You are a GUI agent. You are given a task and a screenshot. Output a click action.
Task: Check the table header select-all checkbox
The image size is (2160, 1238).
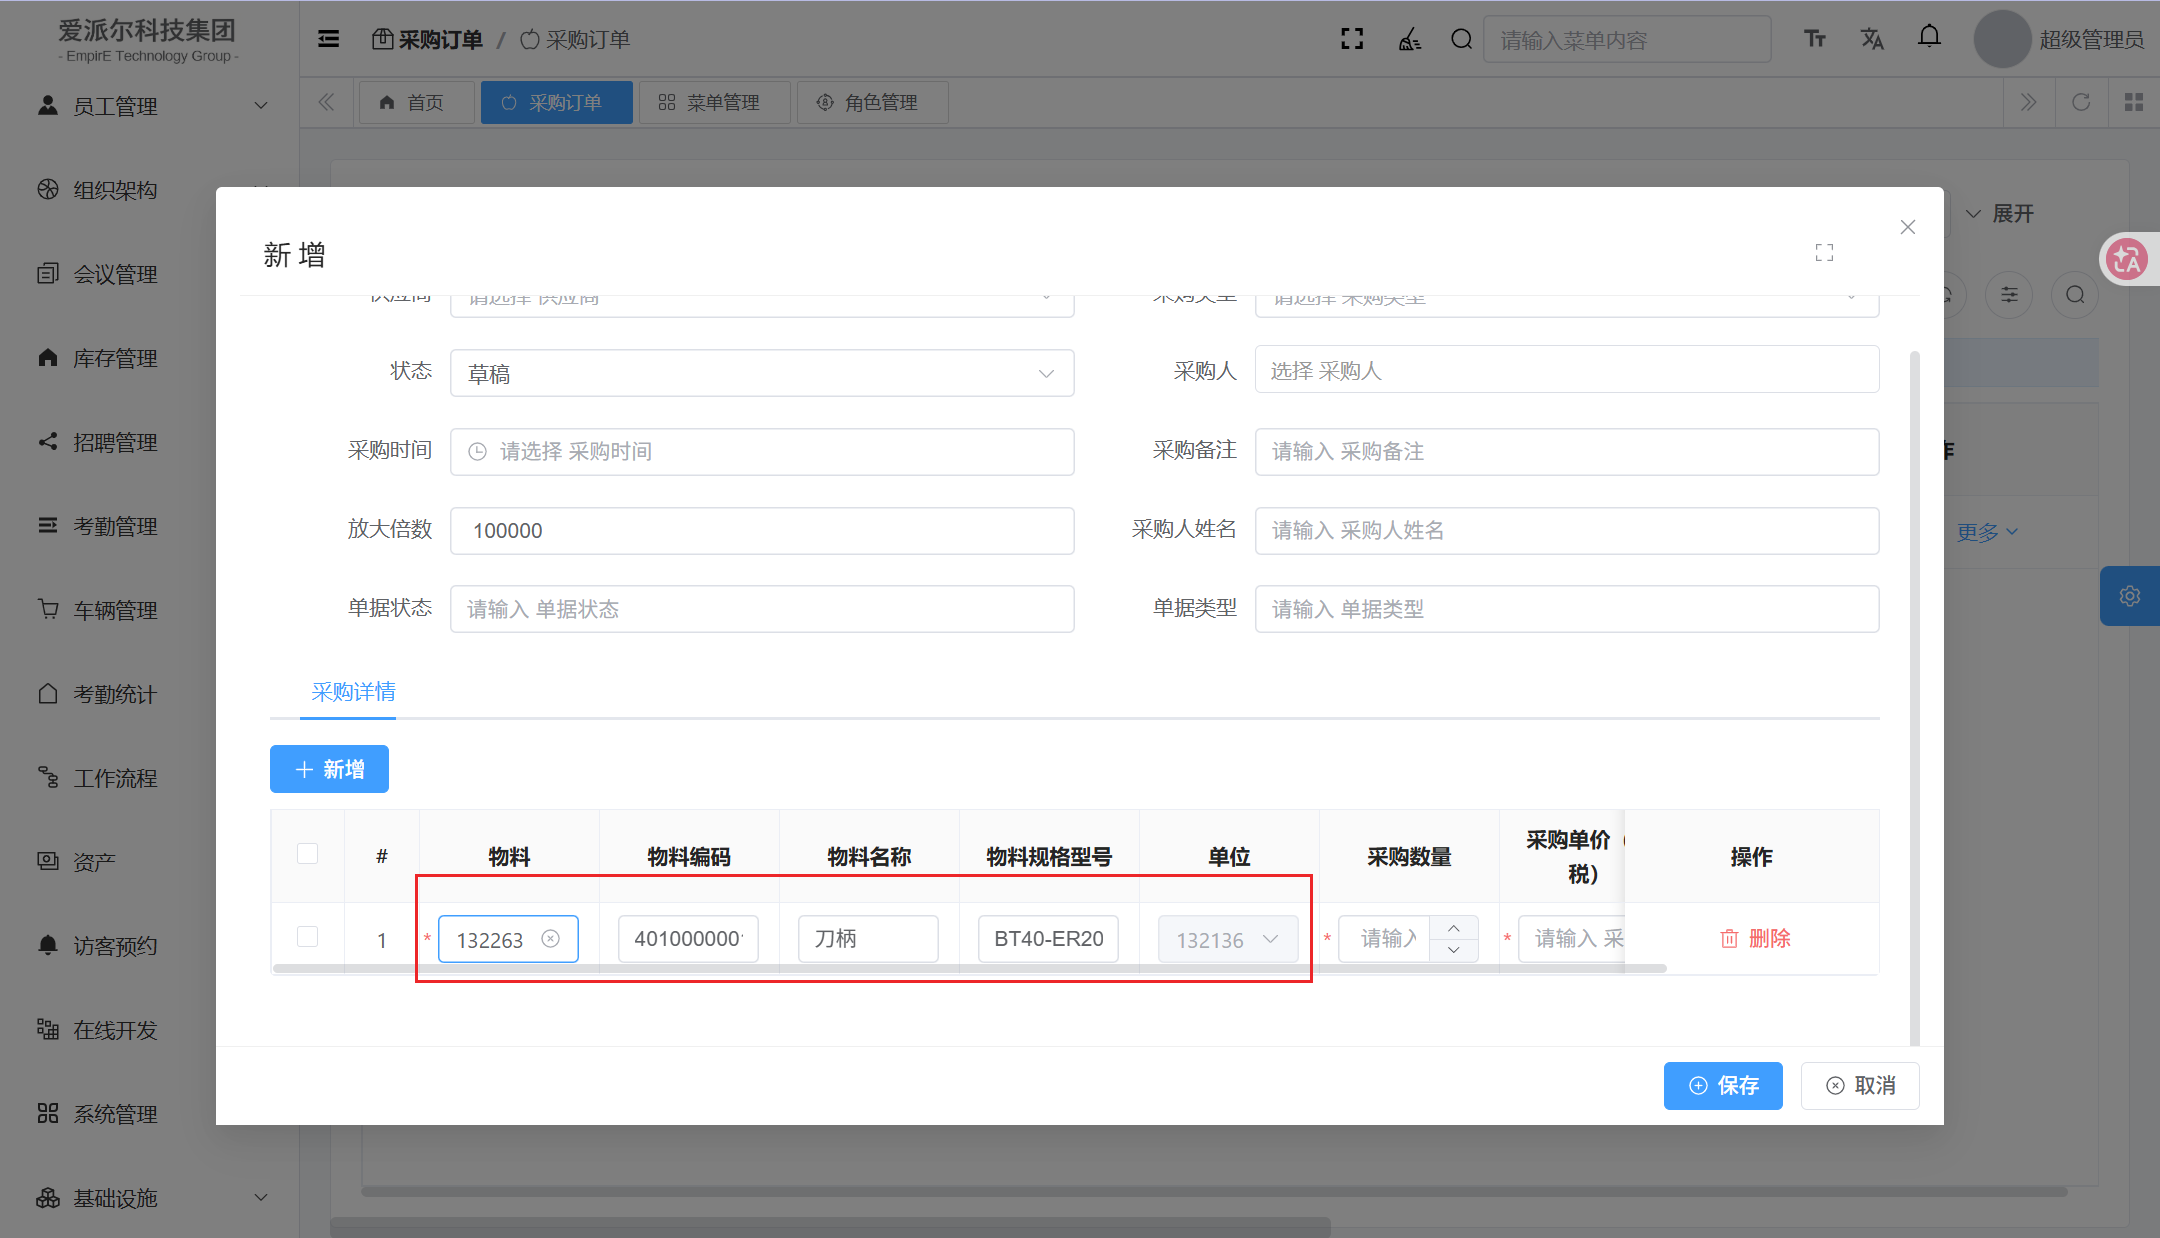(307, 854)
